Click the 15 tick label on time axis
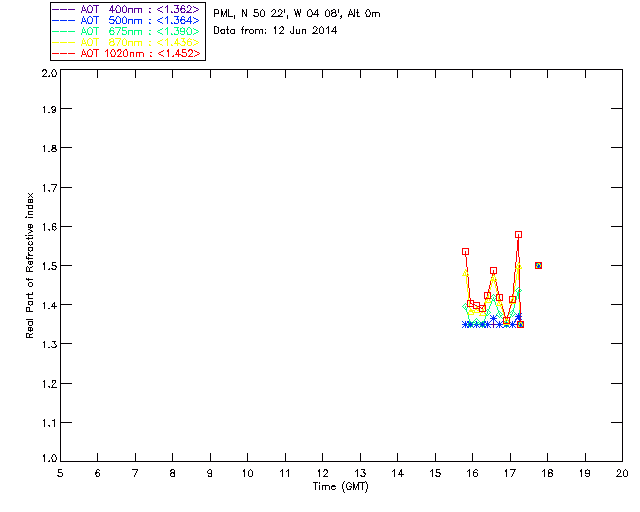 click(435, 473)
